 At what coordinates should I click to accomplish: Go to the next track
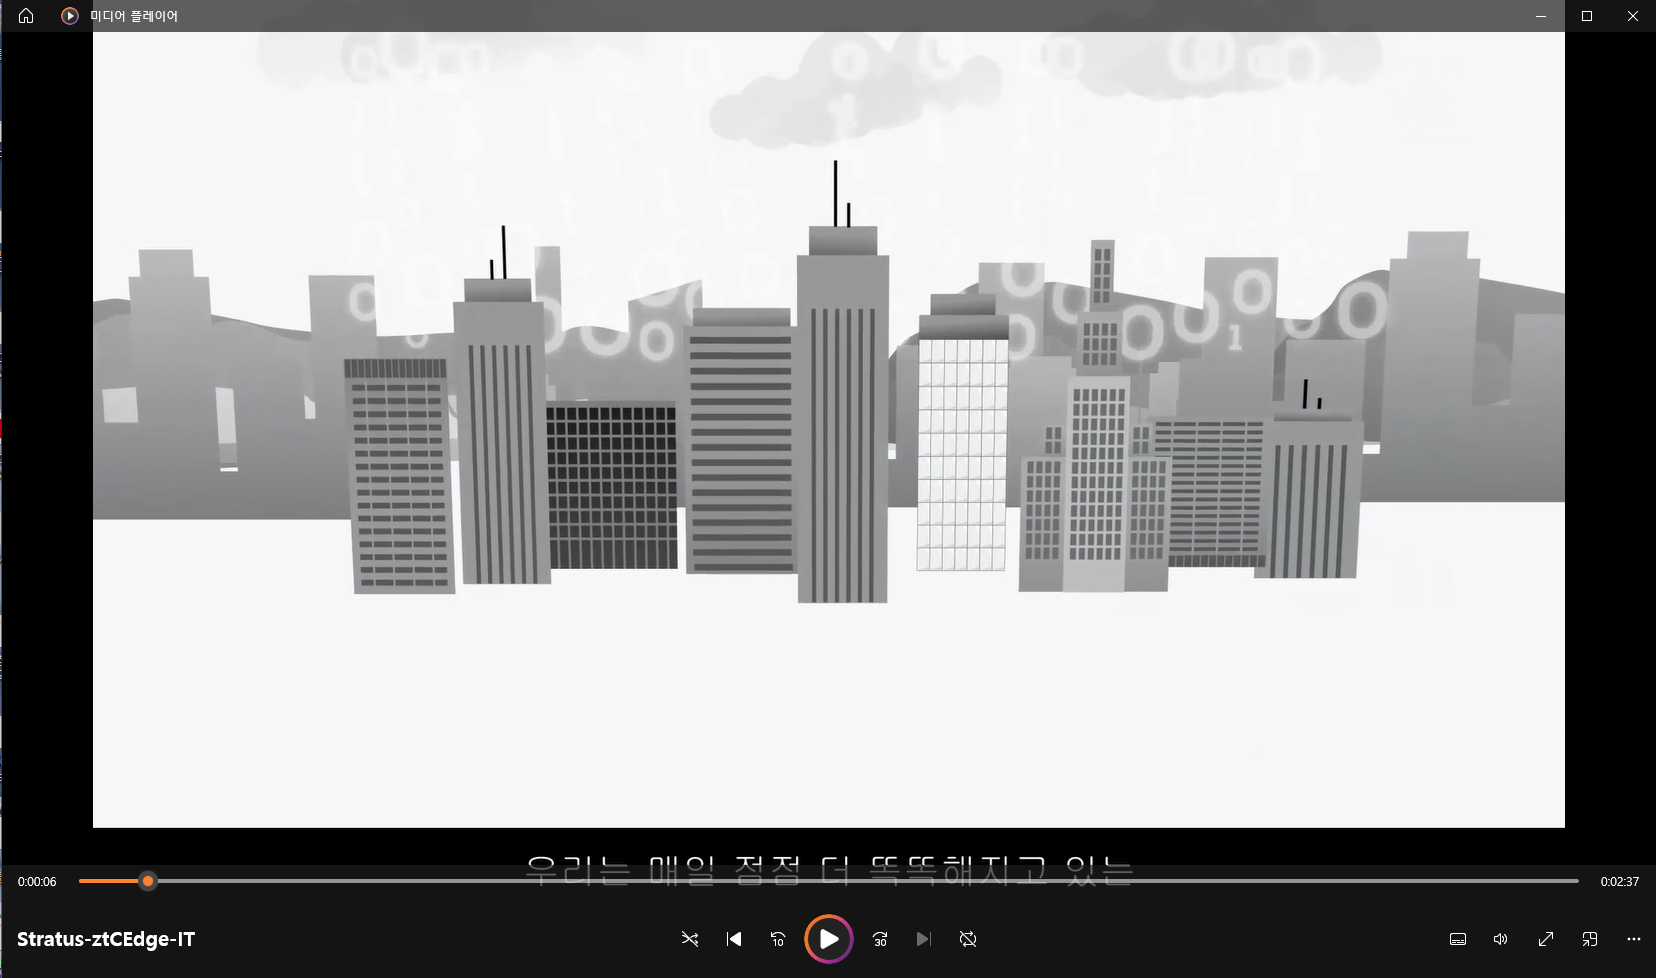tap(924, 939)
